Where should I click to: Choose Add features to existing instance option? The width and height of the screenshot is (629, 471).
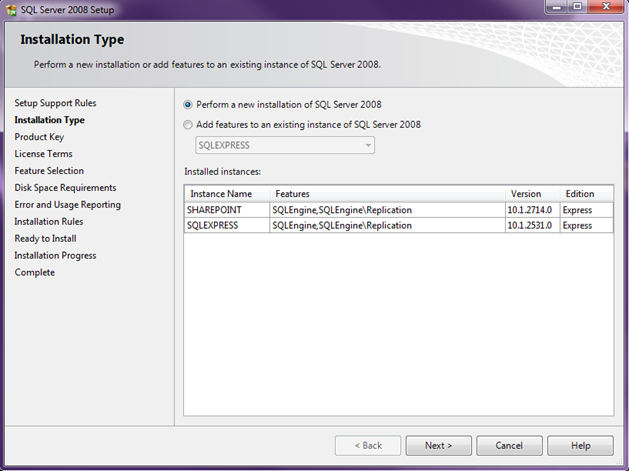[187, 125]
